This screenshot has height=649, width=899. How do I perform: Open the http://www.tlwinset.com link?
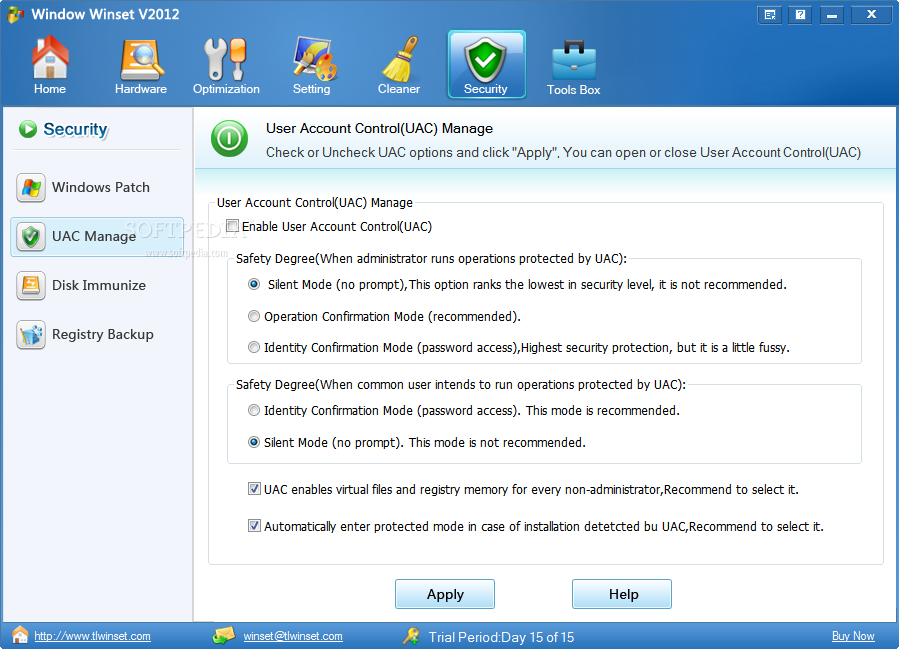(x=92, y=636)
